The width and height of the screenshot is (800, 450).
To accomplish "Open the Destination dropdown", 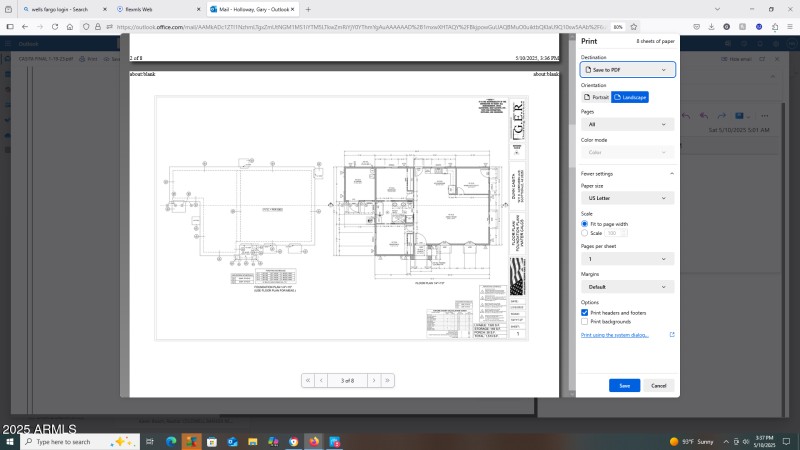I will tap(627, 70).
